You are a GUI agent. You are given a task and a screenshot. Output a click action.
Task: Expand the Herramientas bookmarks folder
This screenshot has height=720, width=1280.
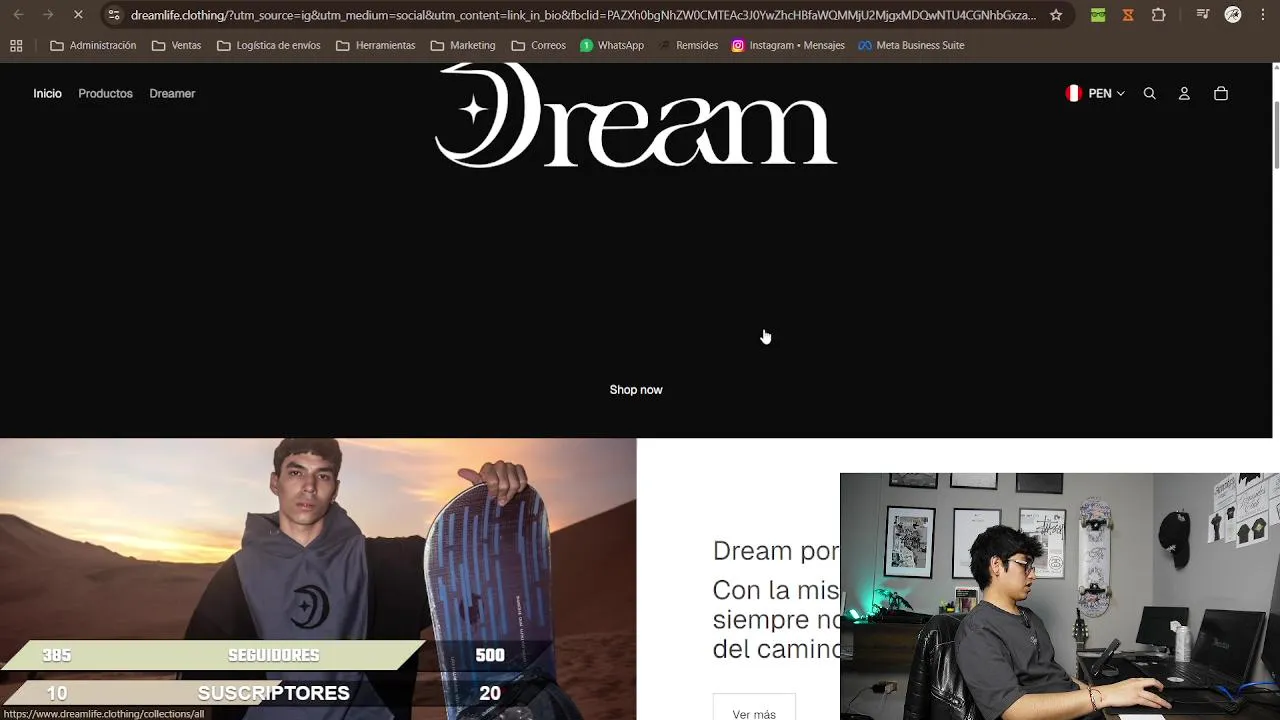click(x=376, y=45)
